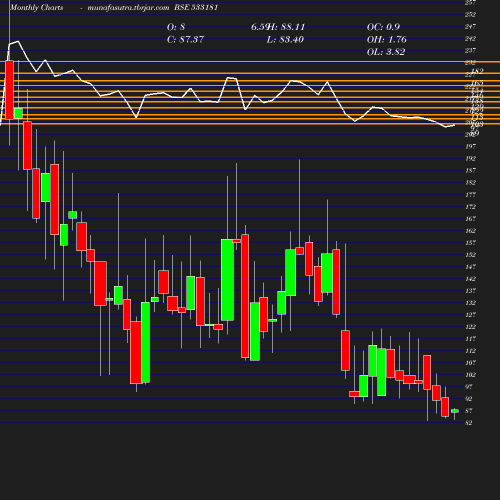The width and height of the screenshot is (500, 500).
Task: Click the 137 price axis label
Action: pyautogui.click(x=470, y=291)
